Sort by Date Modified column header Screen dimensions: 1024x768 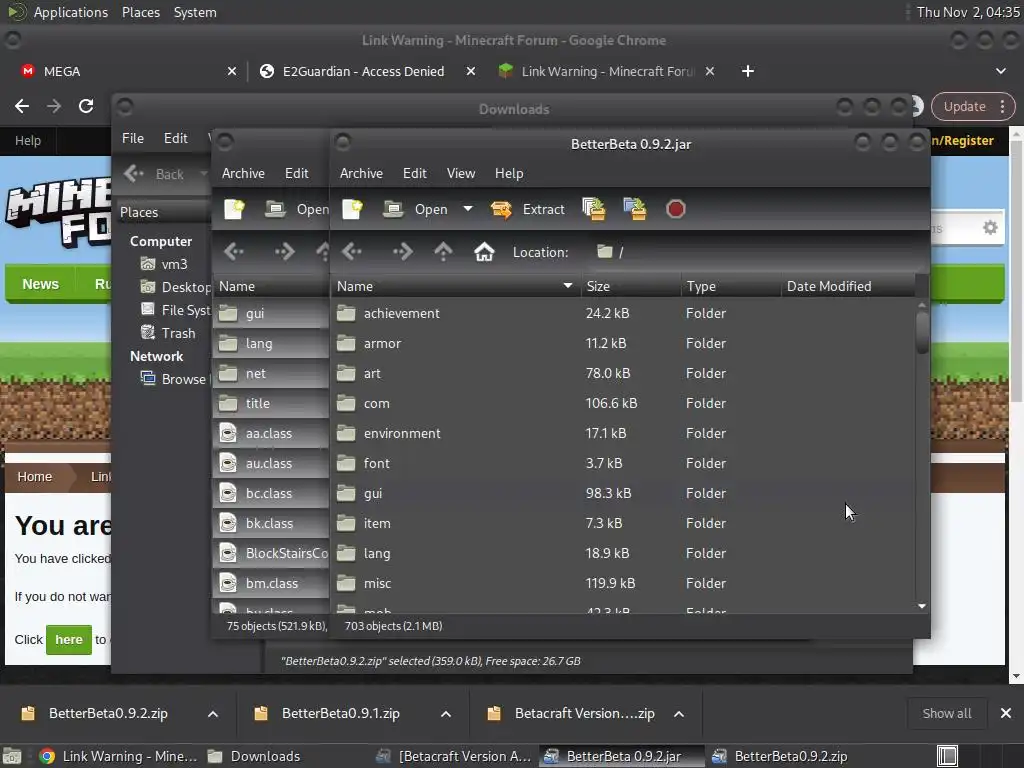[x=848, y=286]
